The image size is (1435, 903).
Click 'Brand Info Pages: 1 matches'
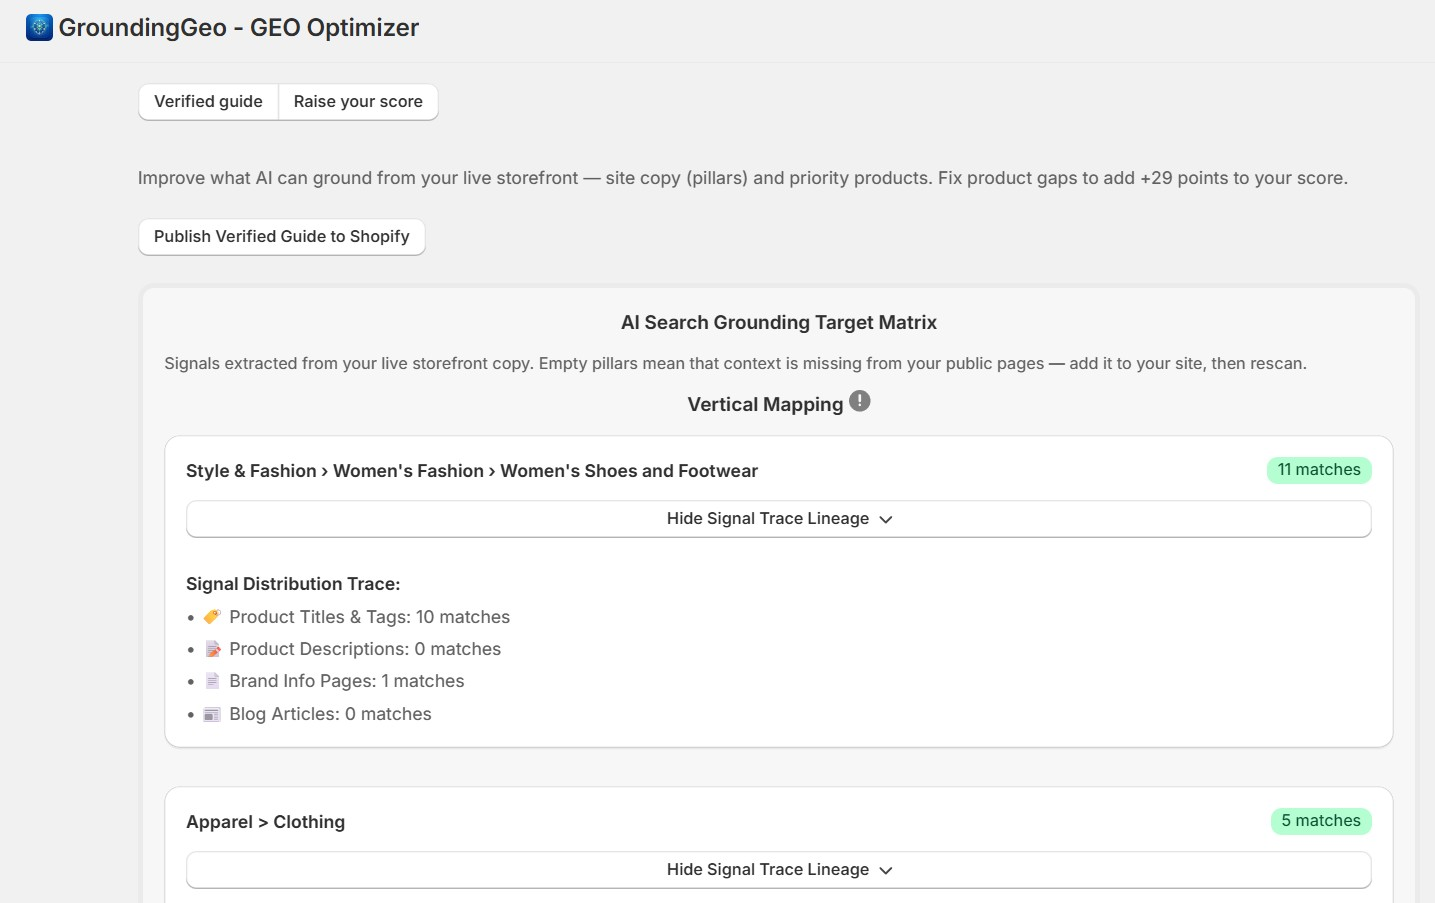click(347, 681)
